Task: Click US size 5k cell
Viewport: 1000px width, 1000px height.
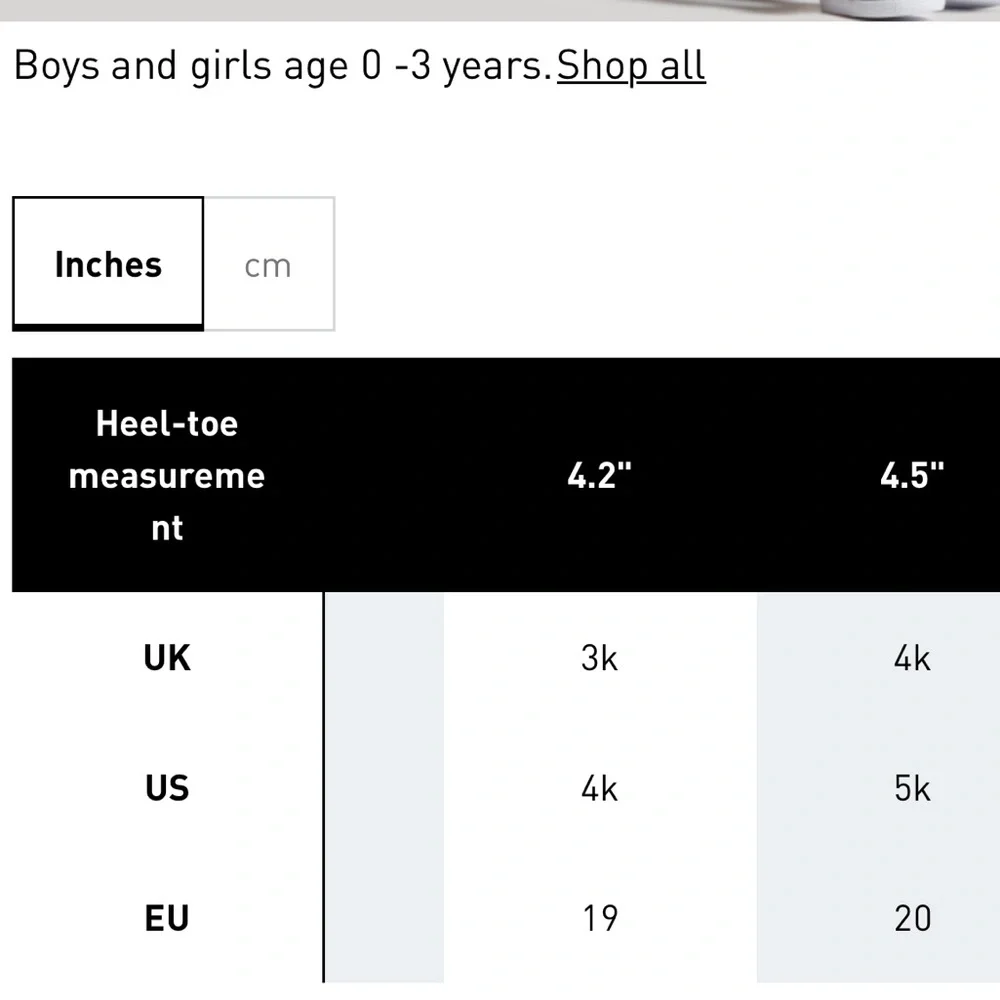Action: 911,788
